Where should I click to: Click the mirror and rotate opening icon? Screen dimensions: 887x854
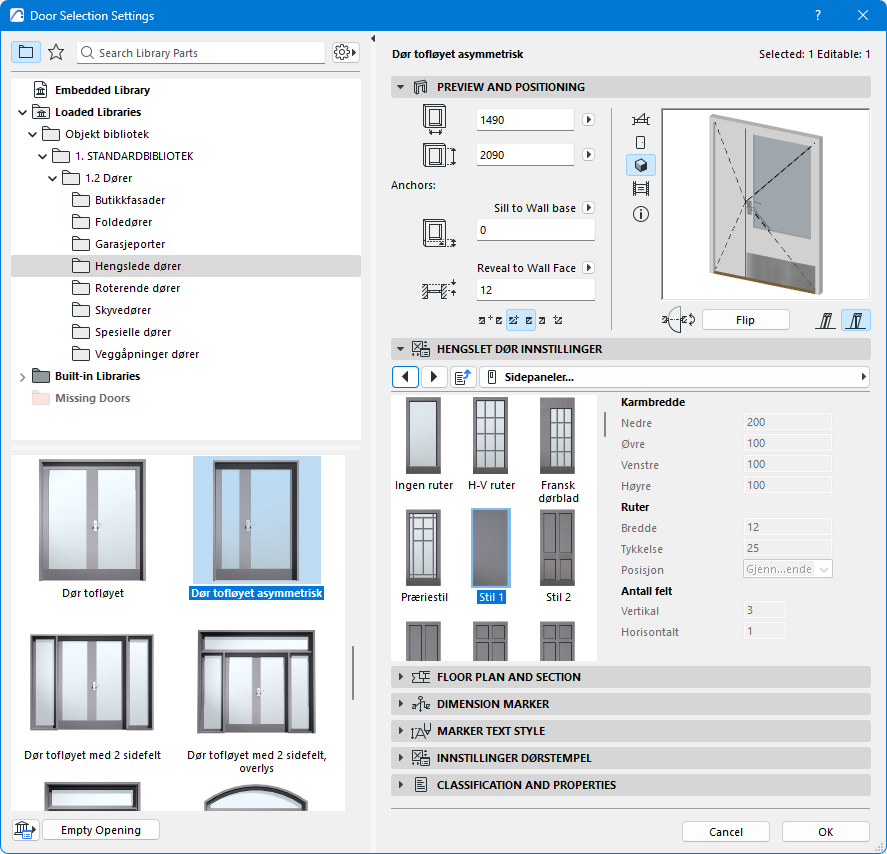point(678,320)
